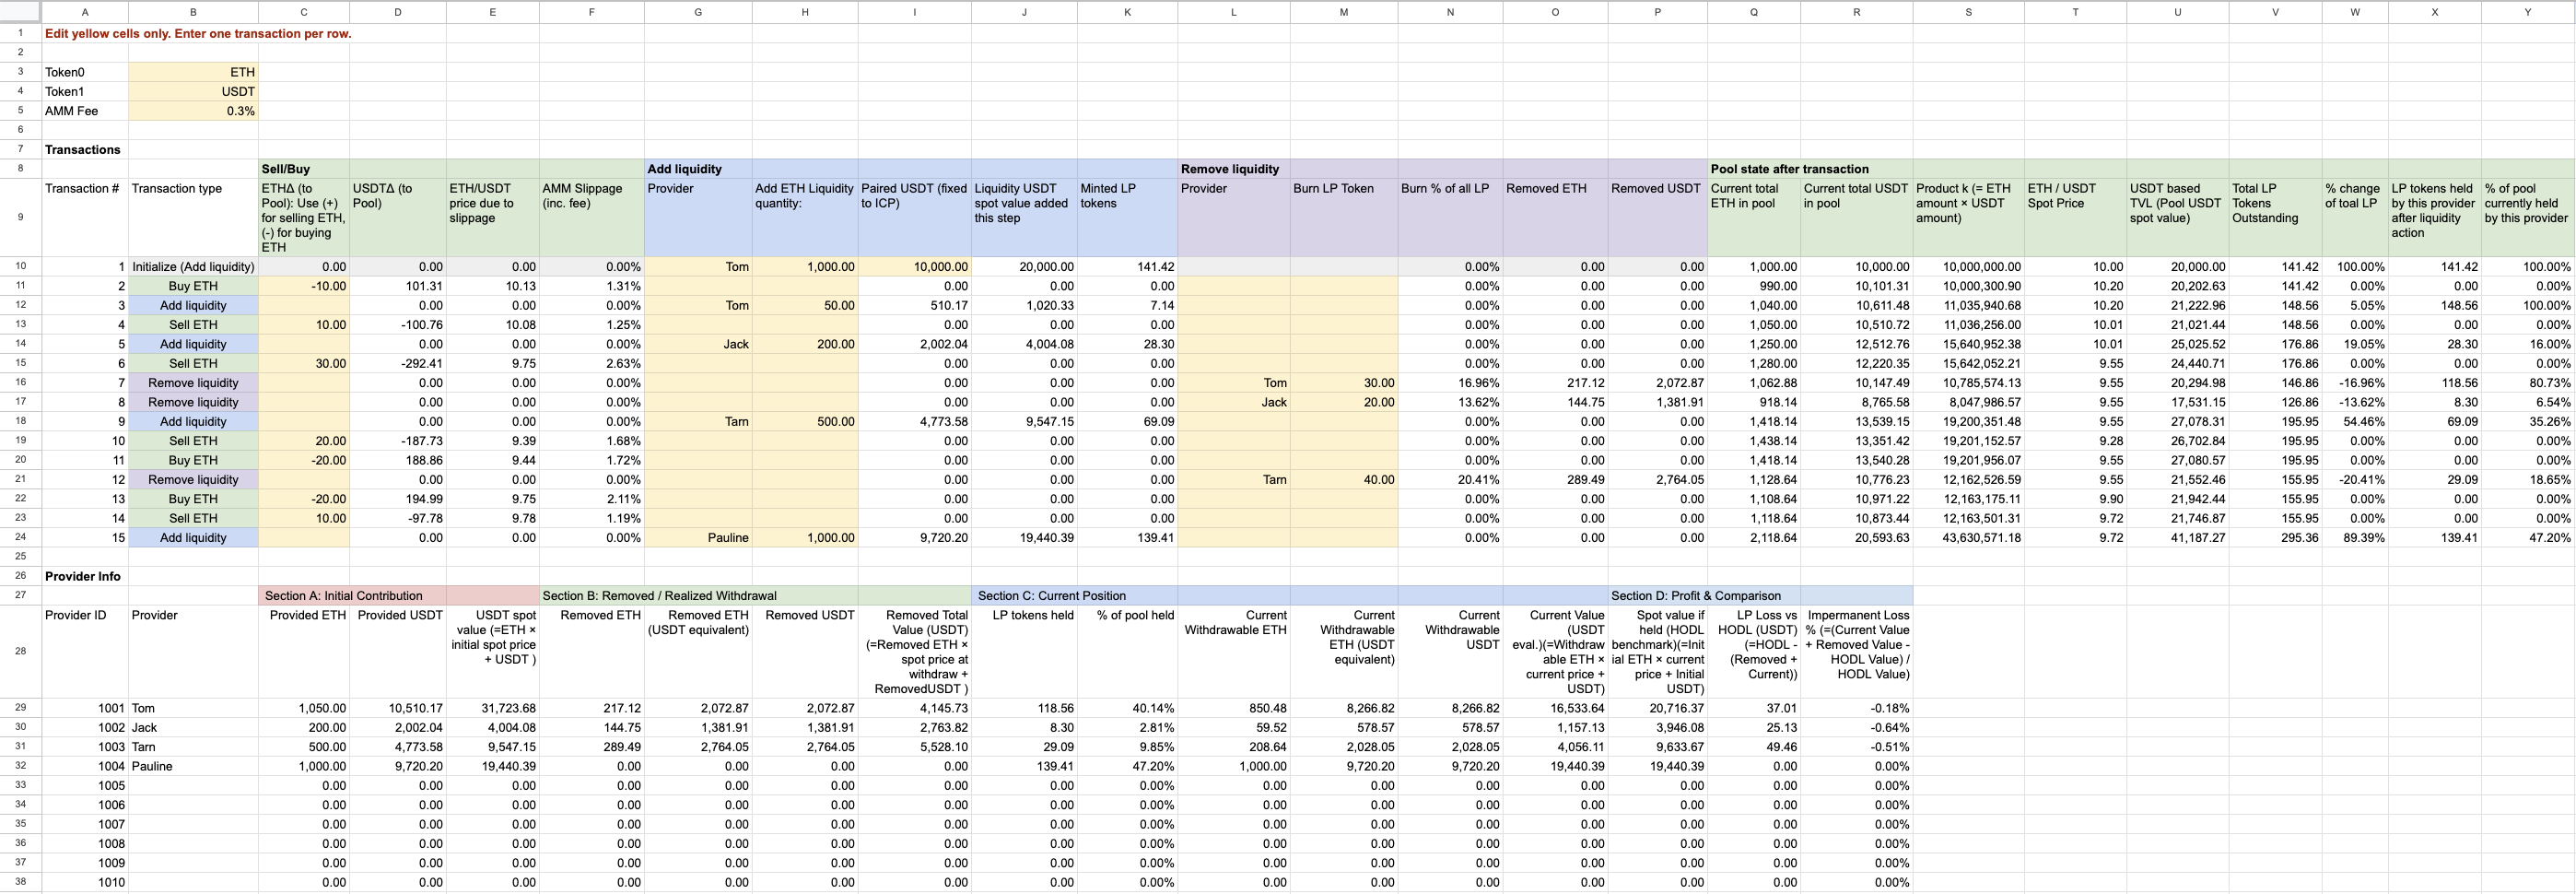Screen dimensions: 2576x894
Task: Select the -0.64% impermanent loss cell
Action: pyautogui.click(x=1856, y=728)
